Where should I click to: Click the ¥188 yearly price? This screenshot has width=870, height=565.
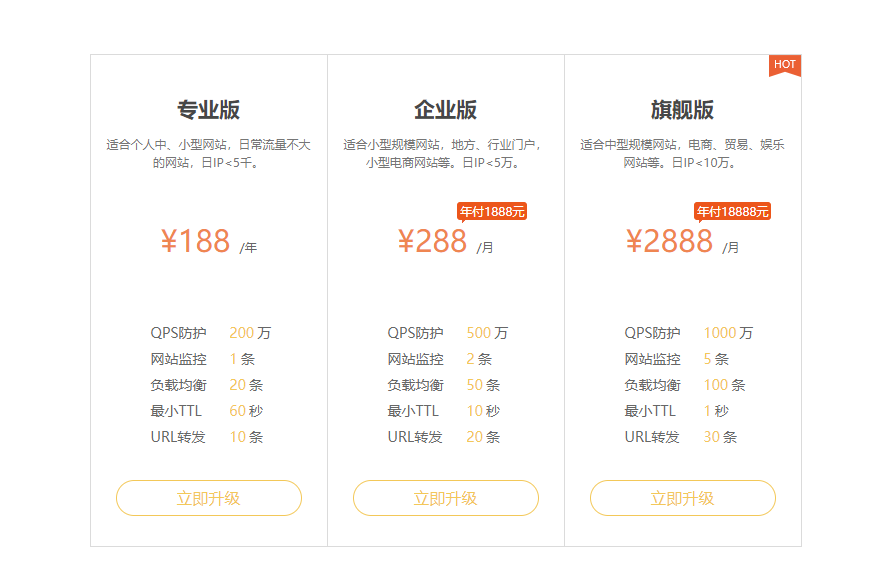point(196,241)
